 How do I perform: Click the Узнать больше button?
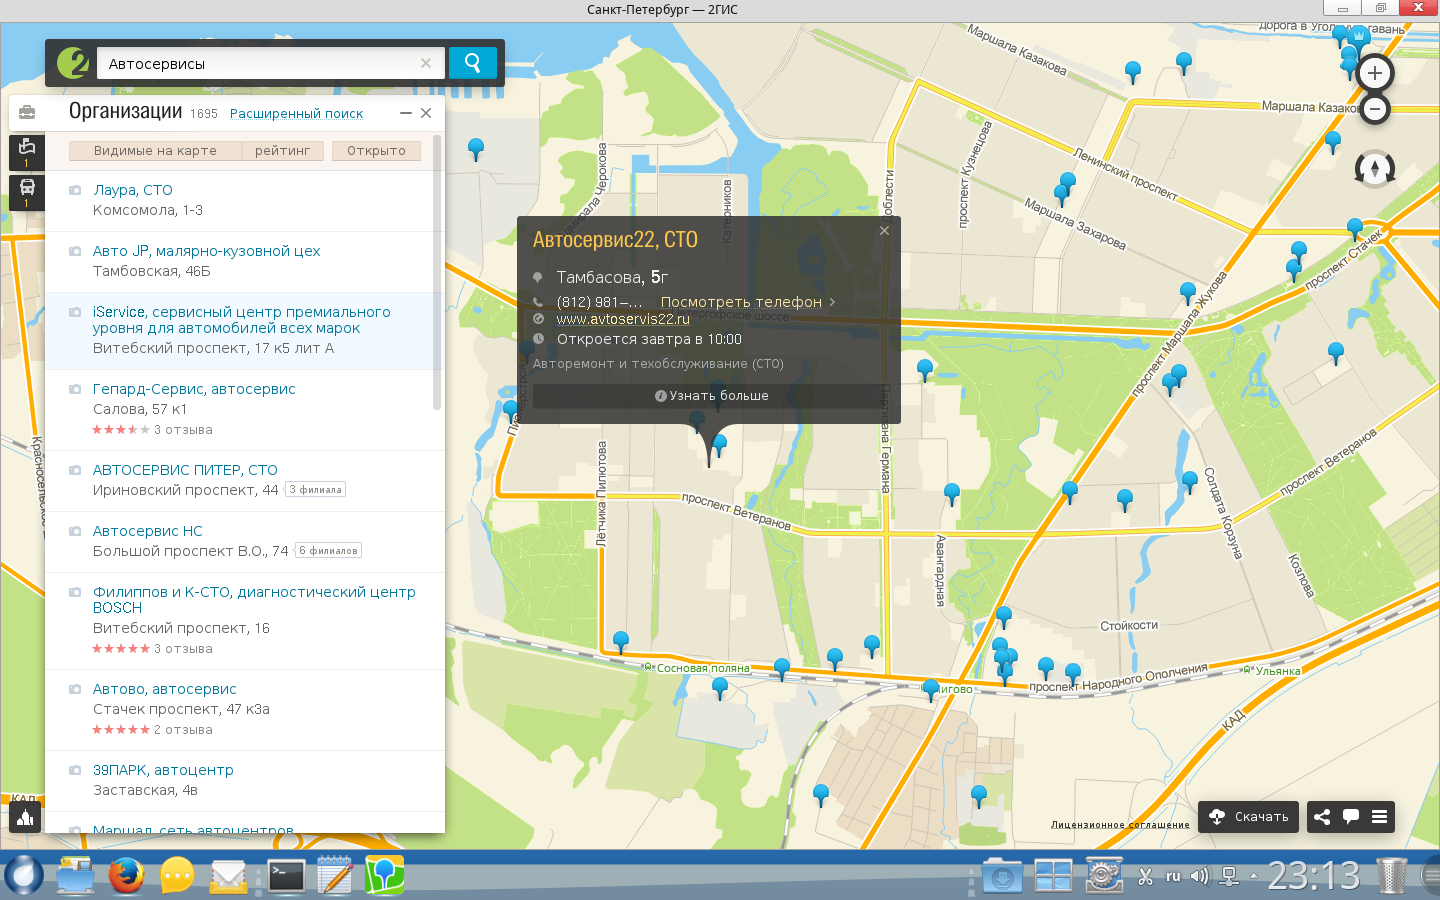point(711,396)
